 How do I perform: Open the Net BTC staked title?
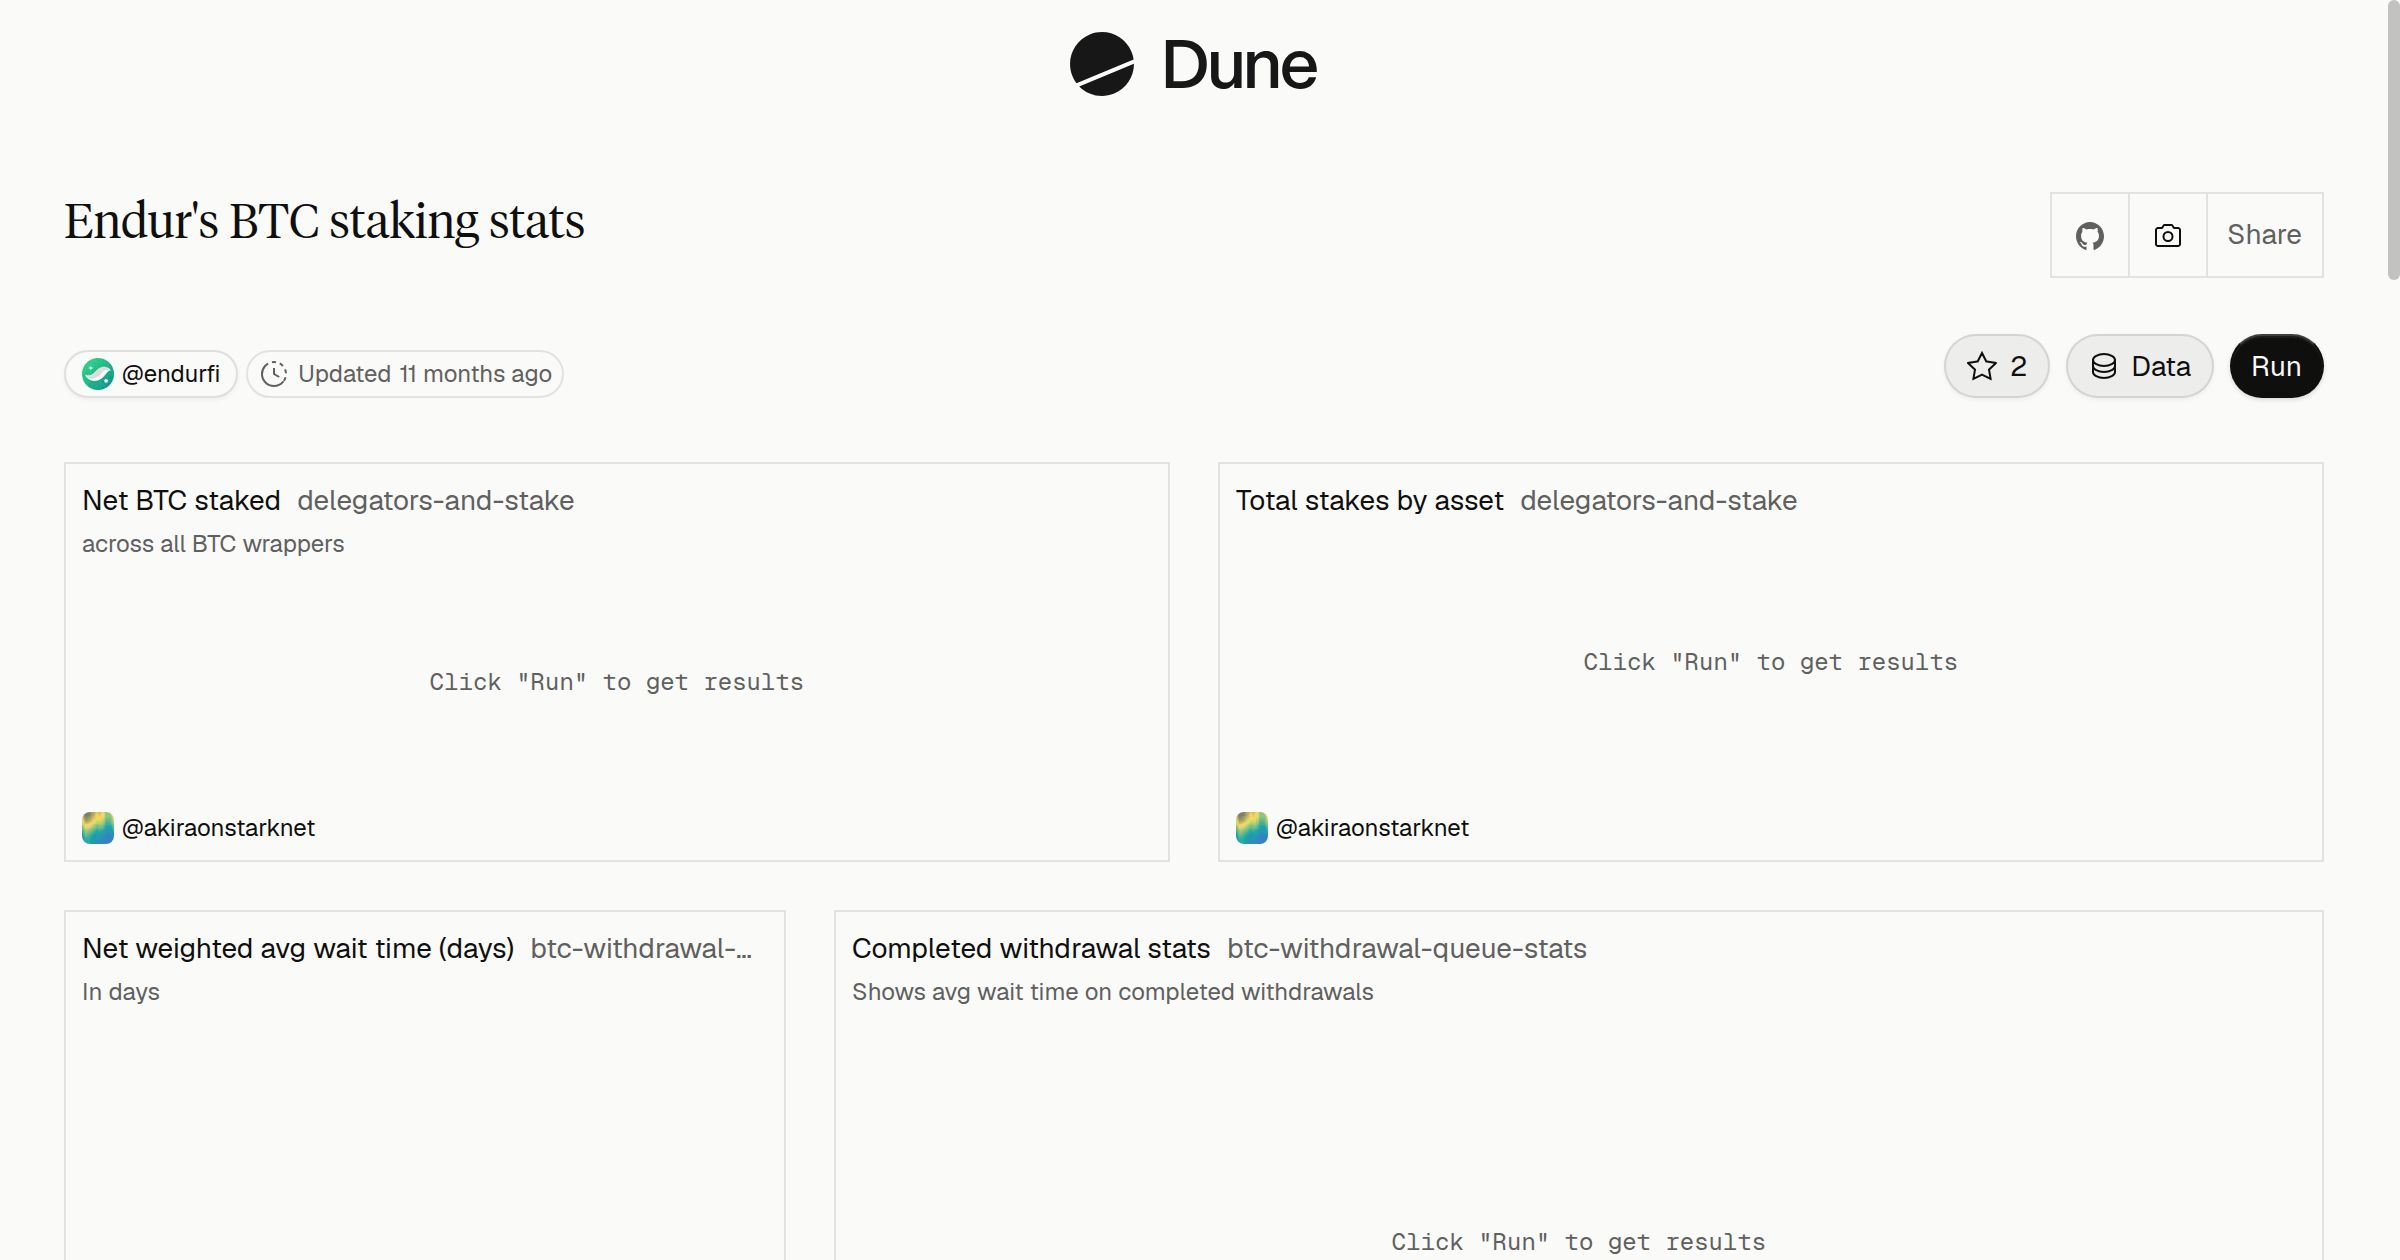tap(181, 500)
